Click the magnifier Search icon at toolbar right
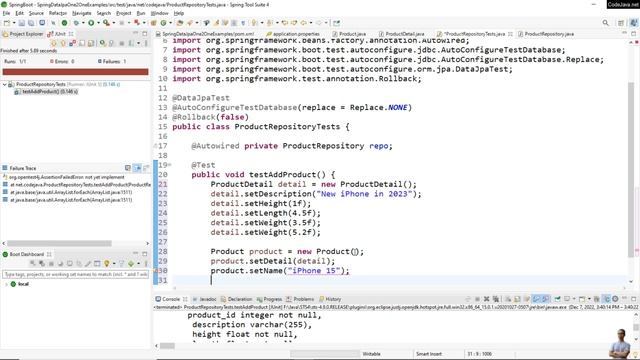The height and width of the screenshot is (360, 640). (x=606, y=23)
